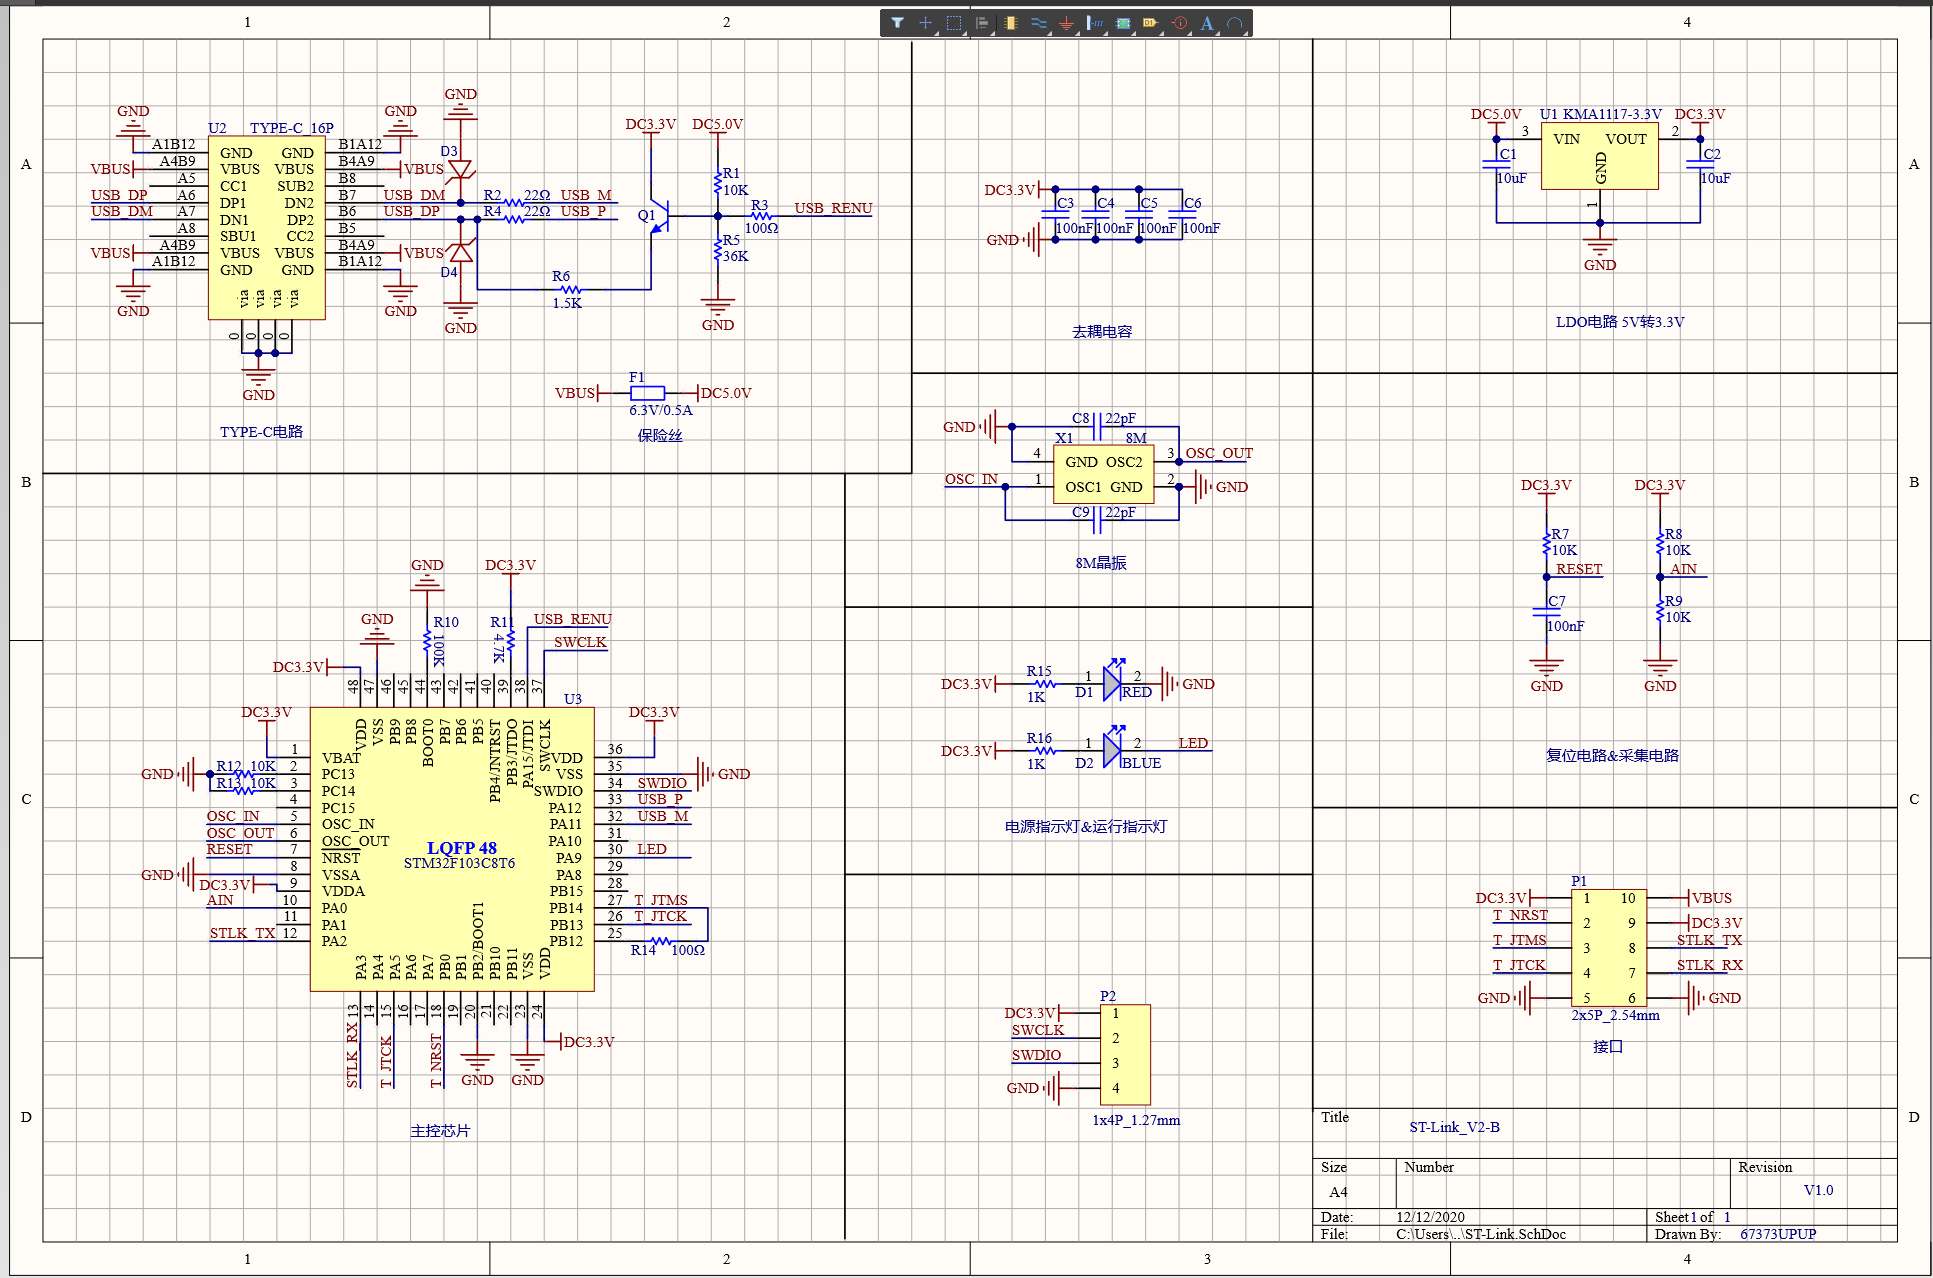Click the GND power port icon
This screenshot has height=1278, width=1933.
[x=1067, y=23]
